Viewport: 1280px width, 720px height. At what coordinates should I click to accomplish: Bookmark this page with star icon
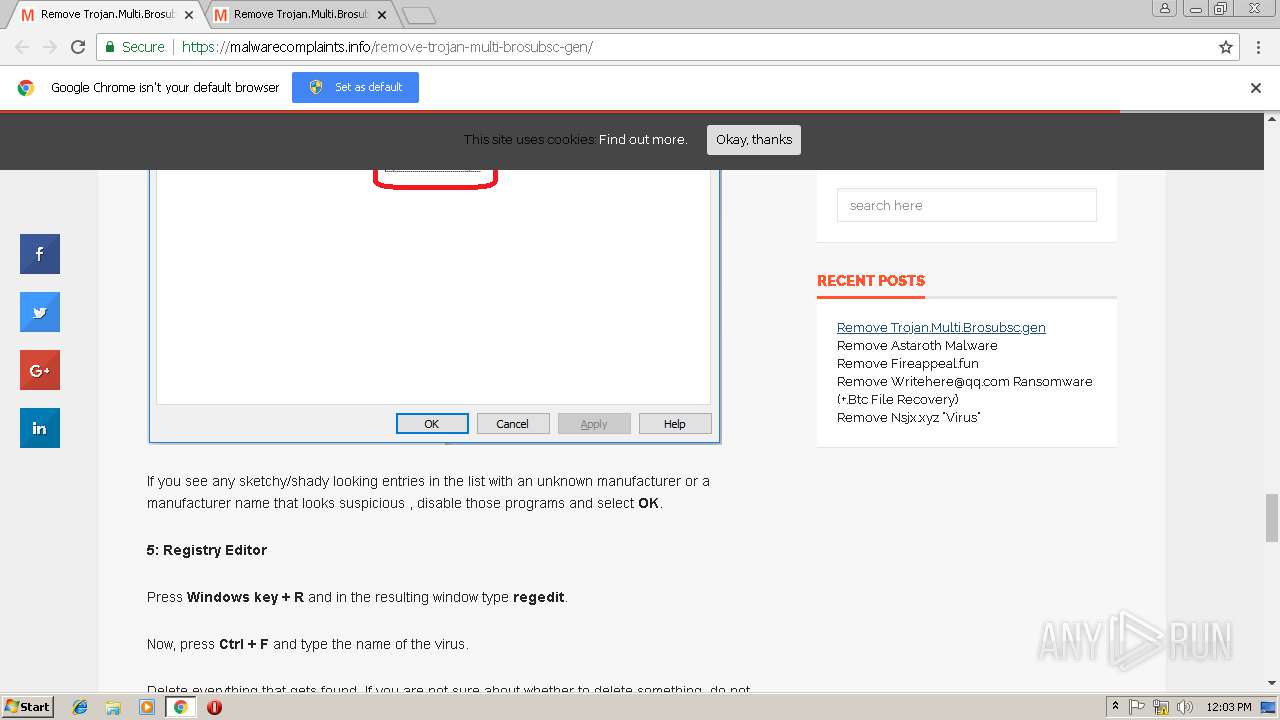[1226, 47]
